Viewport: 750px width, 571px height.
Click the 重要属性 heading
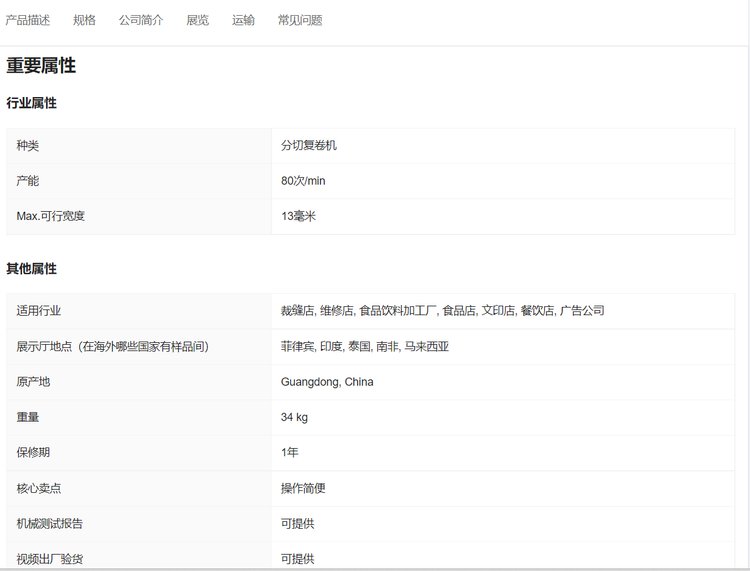[41, 67]
